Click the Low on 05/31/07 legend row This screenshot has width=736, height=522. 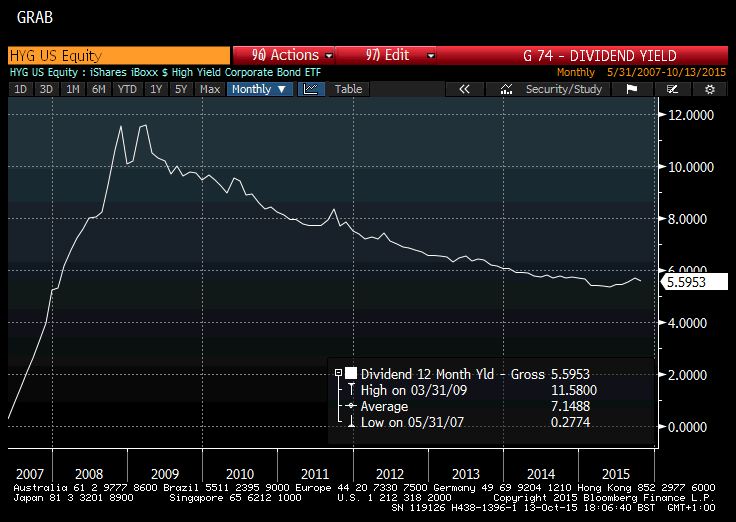tap(412, 422)
